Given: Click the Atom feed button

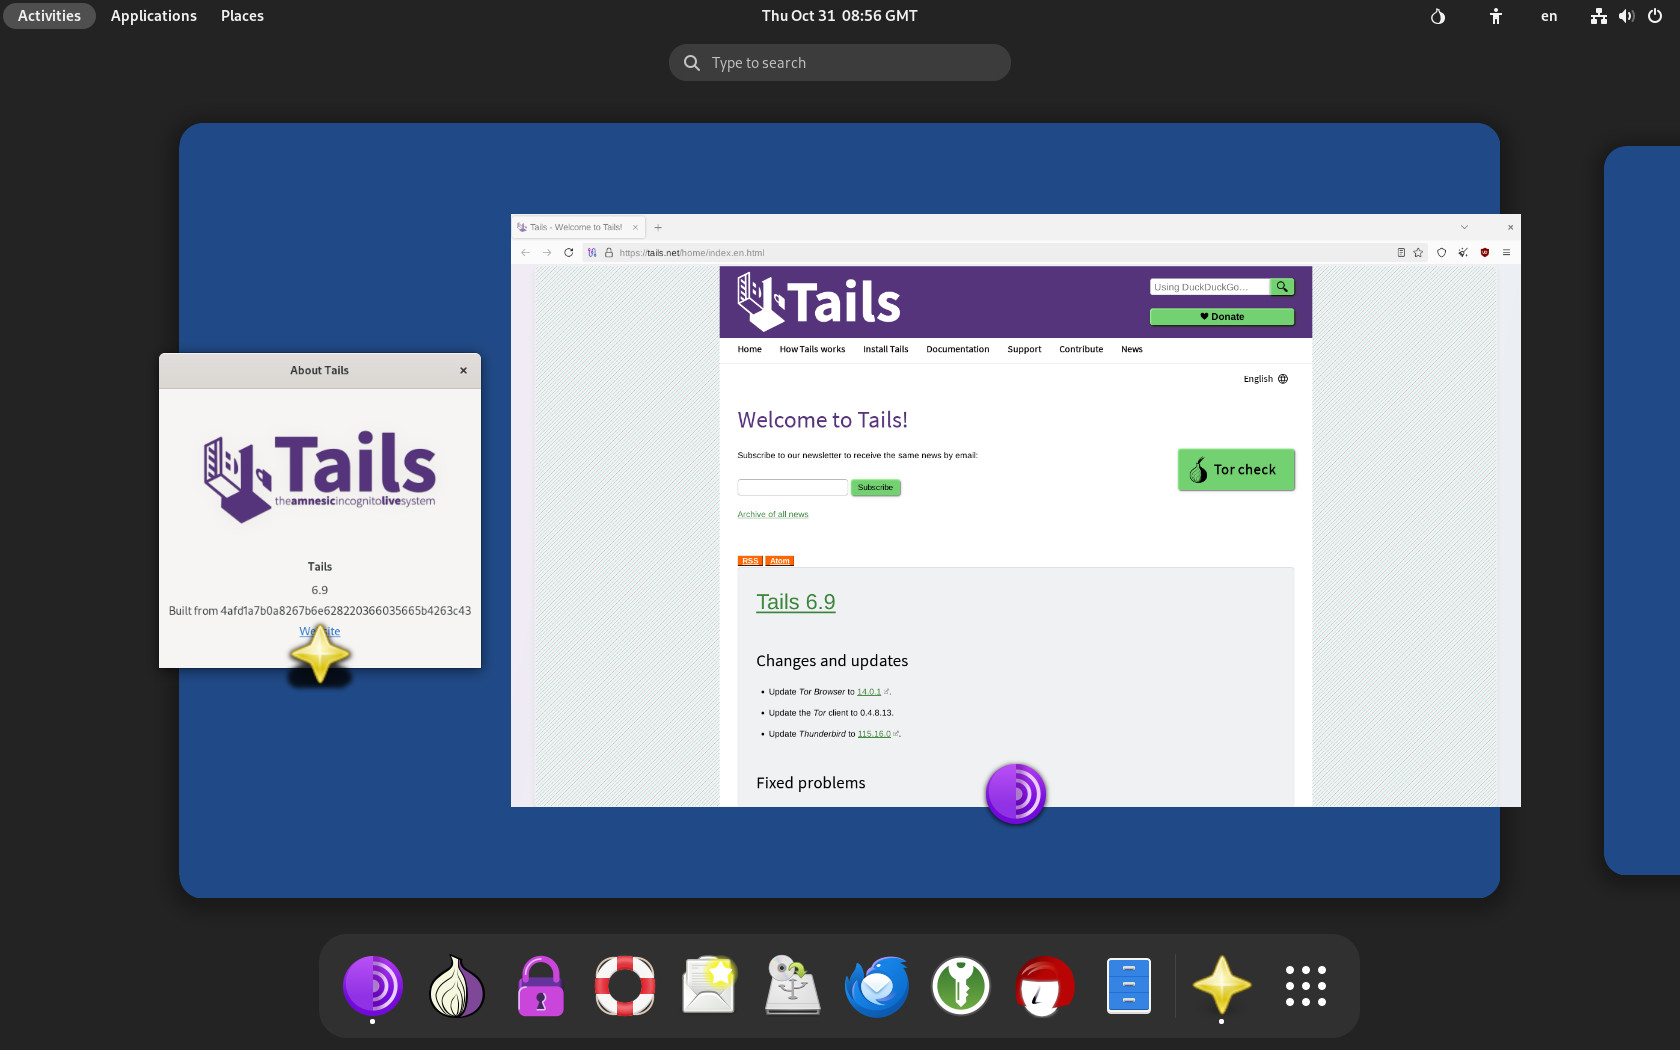Looking at the screenshot, I should point(780,561).
